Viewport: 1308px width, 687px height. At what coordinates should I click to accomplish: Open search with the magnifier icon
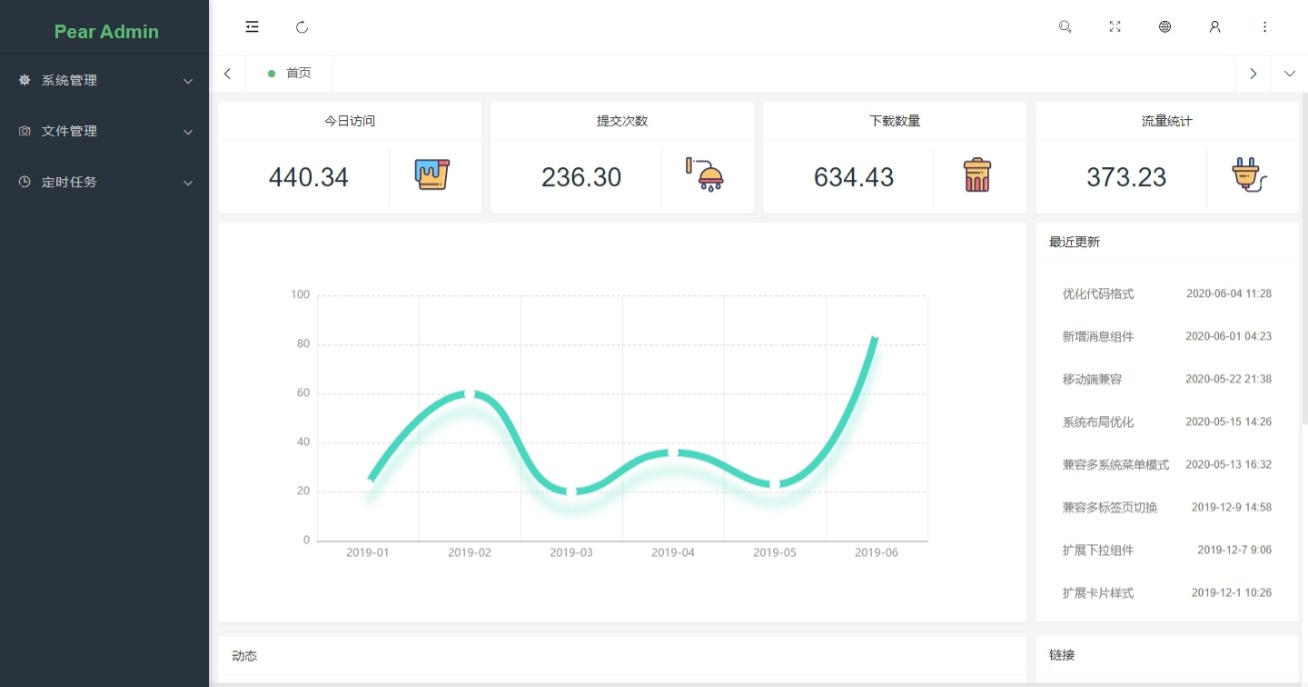click(x=1065, y=27)
